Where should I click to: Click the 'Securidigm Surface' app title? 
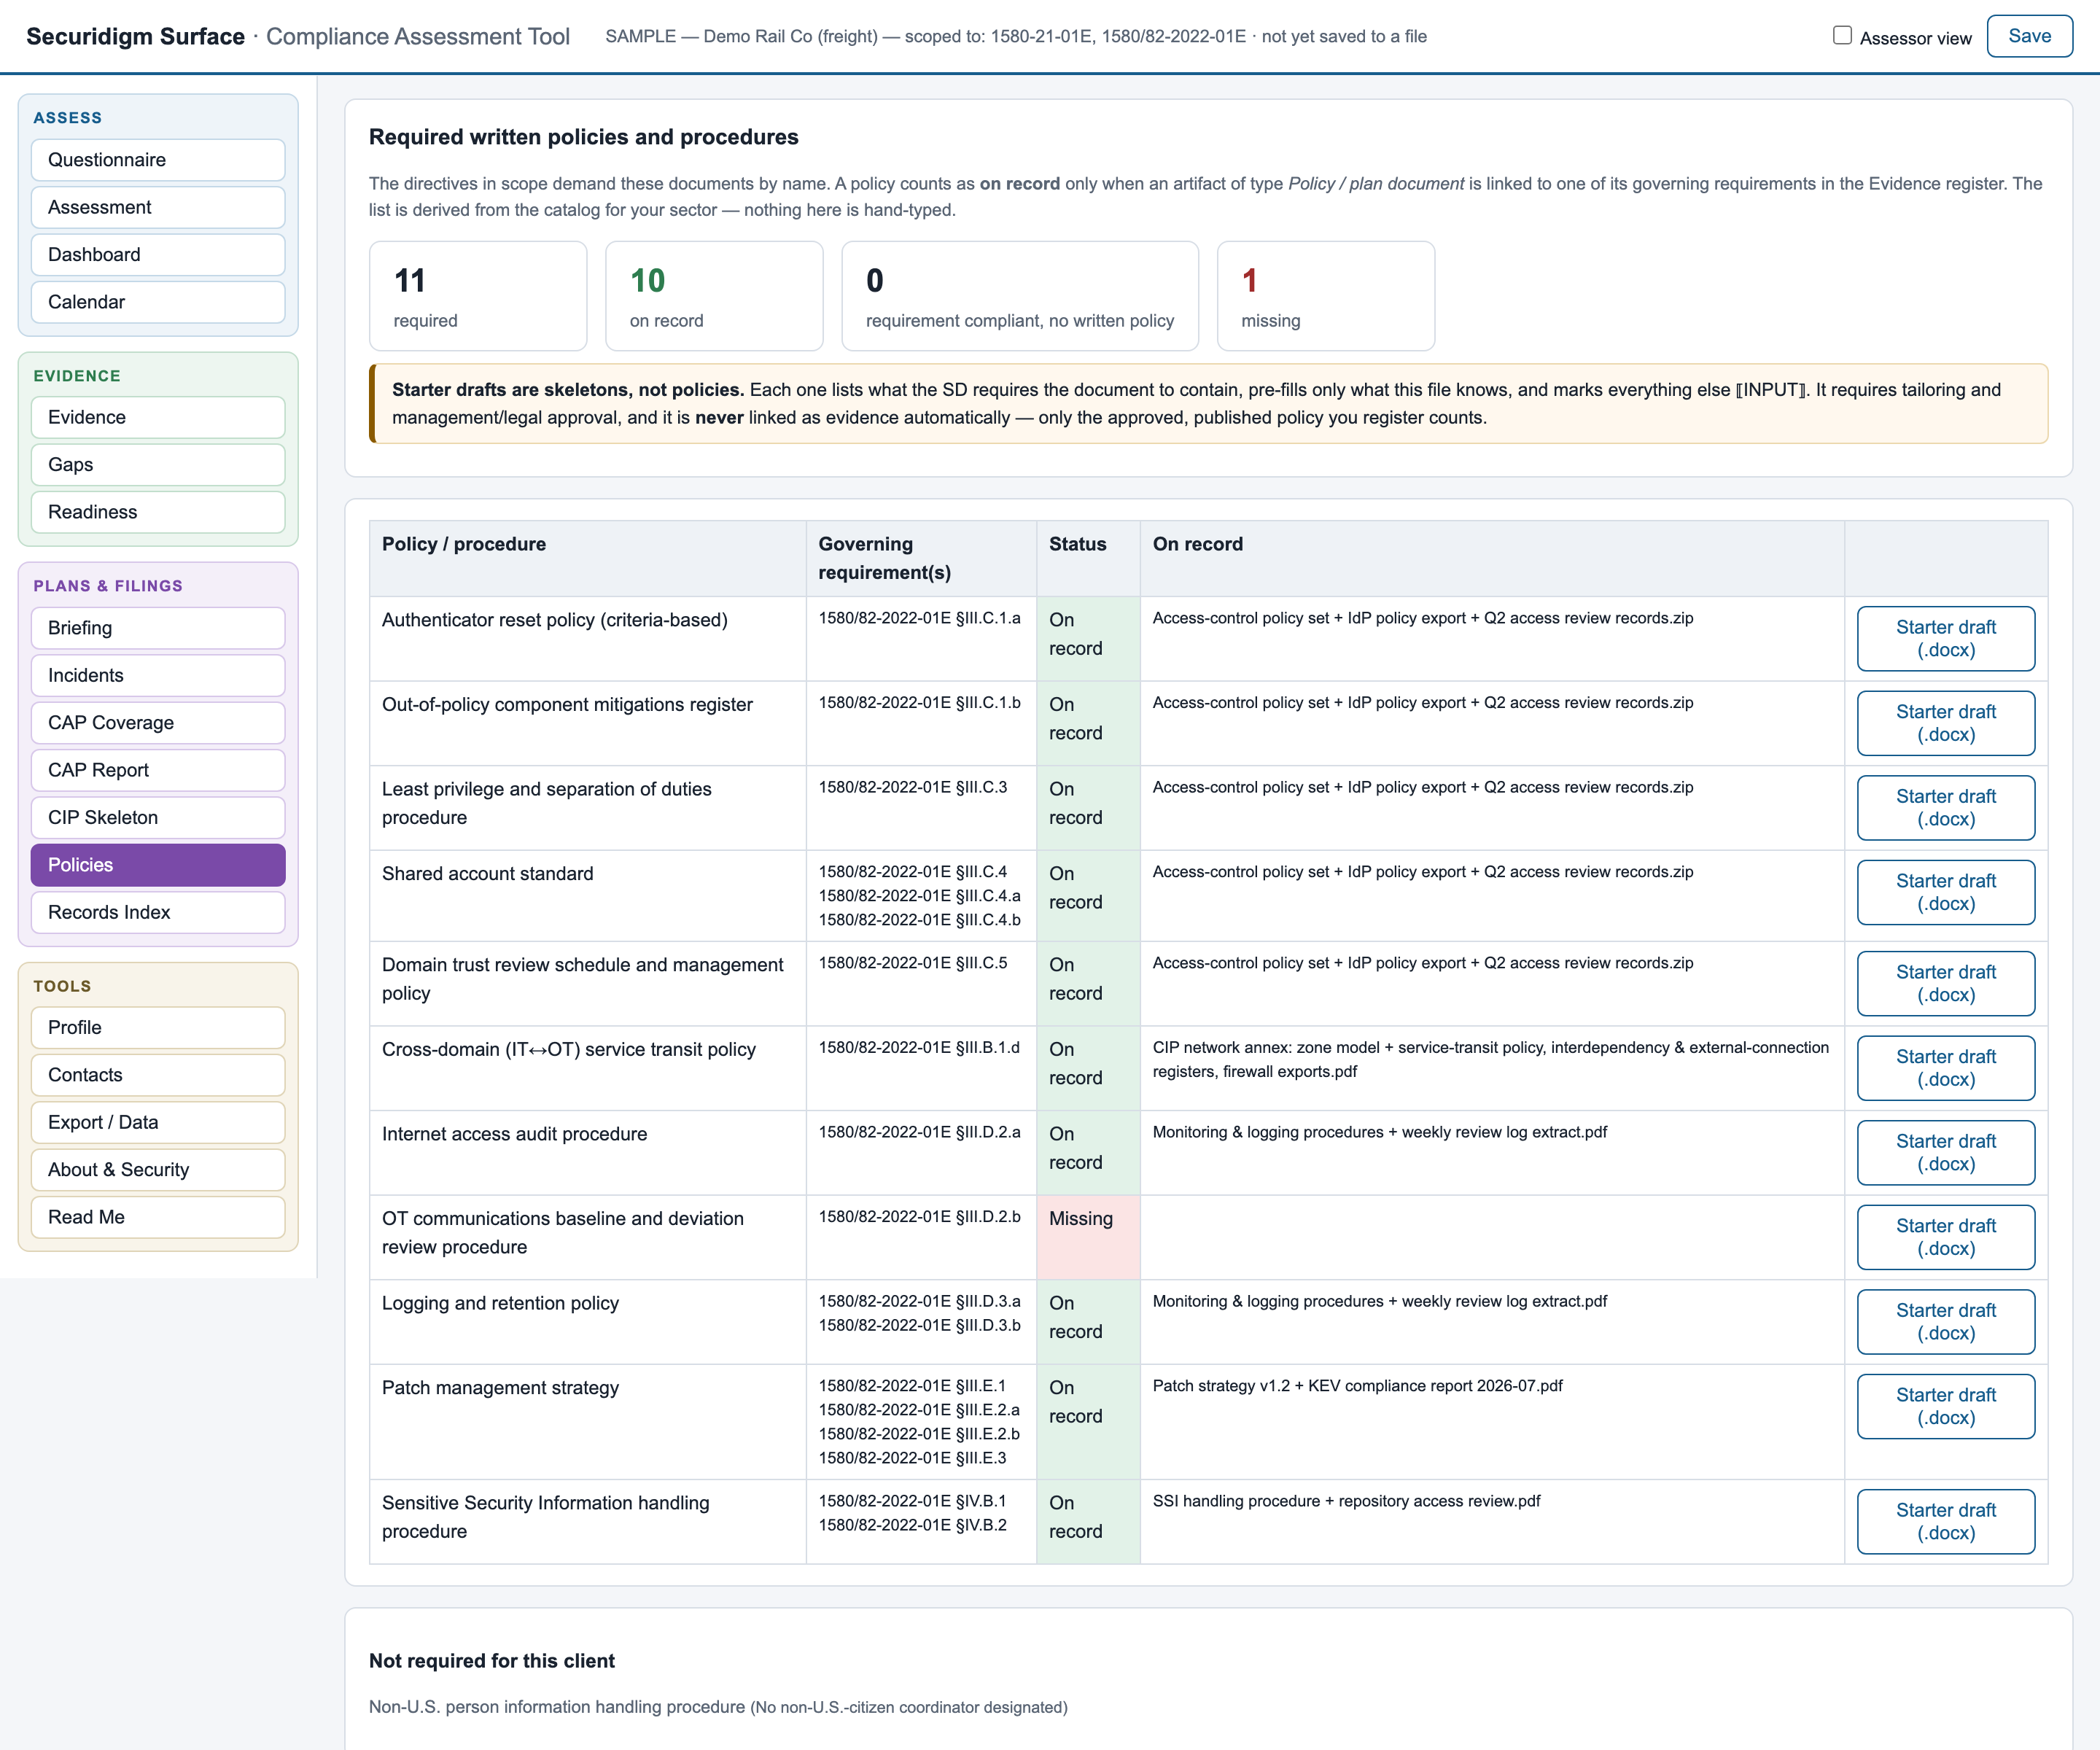point(135,37)
